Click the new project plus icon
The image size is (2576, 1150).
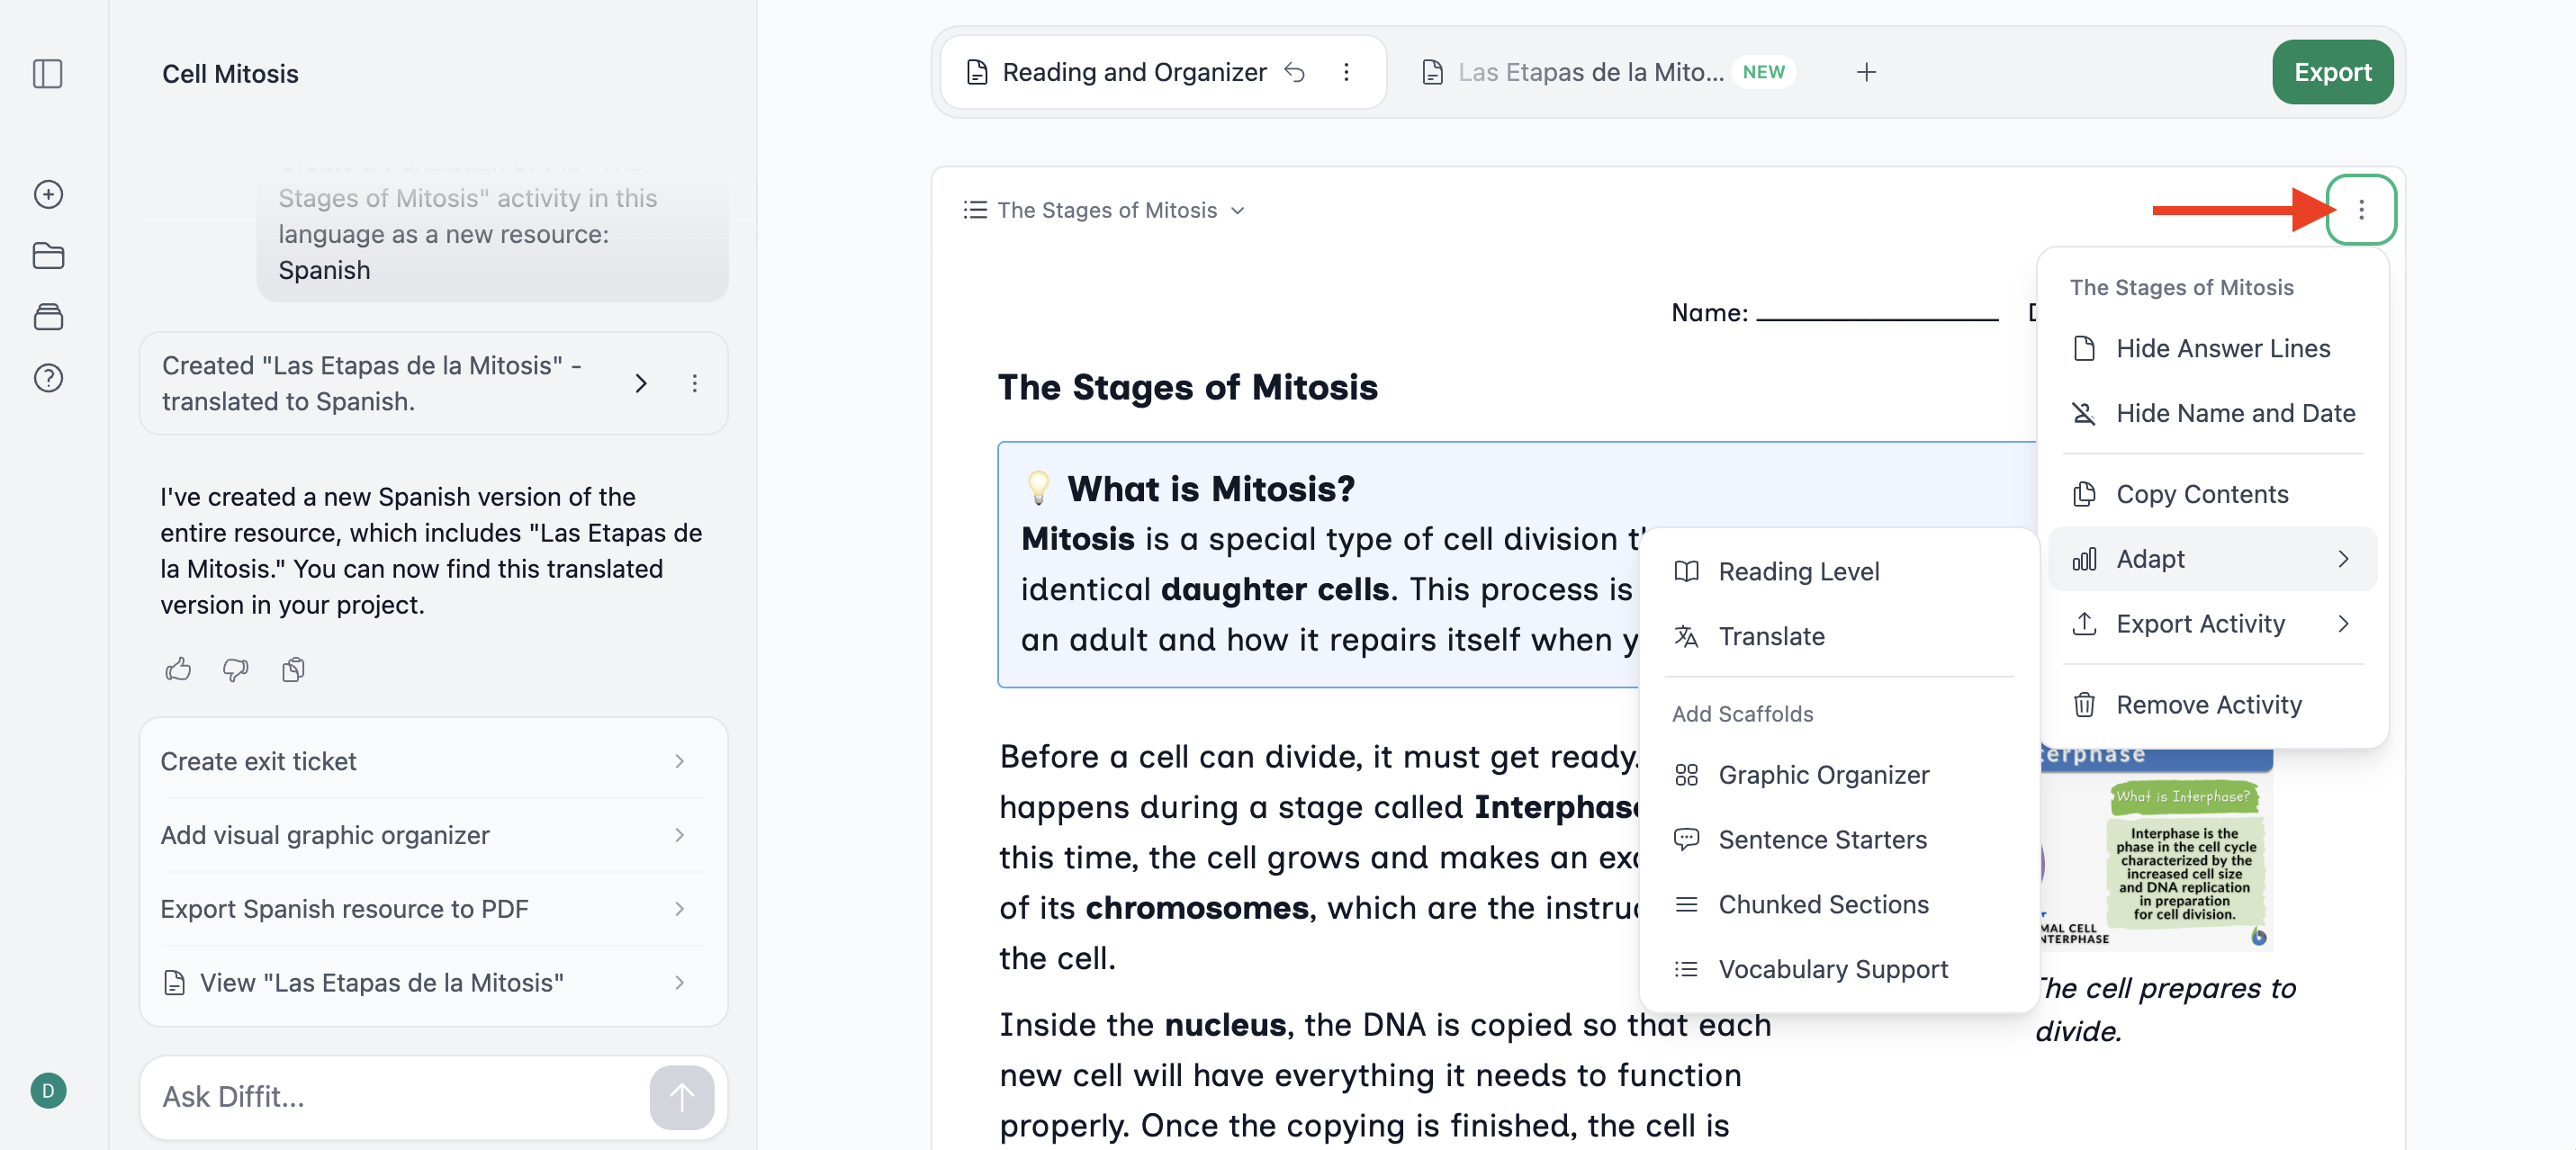coord(48,194)
